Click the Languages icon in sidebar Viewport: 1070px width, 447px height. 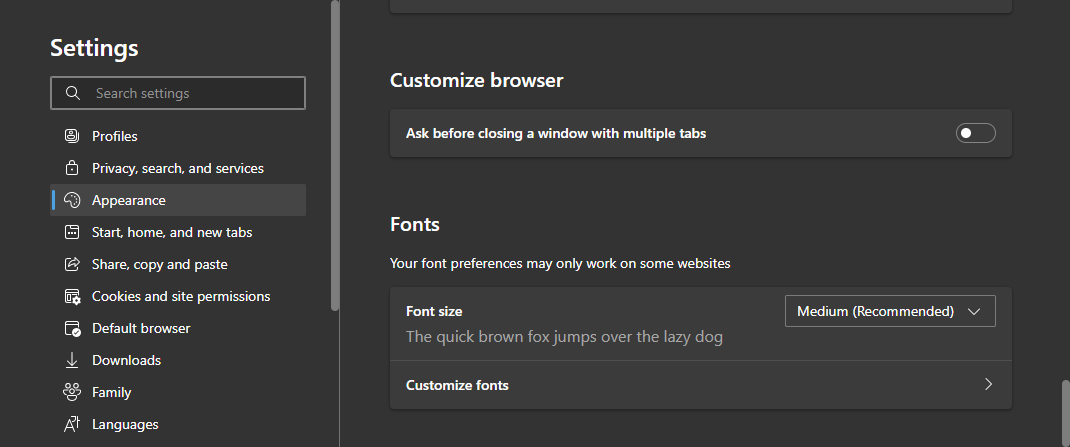click(x=71, y=424)
